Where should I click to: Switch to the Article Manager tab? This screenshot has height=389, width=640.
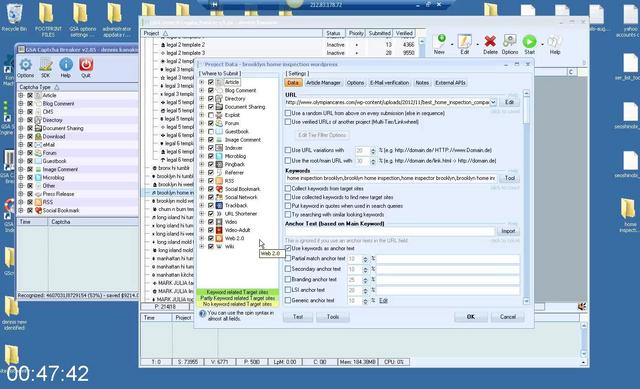tap(323, 83)
